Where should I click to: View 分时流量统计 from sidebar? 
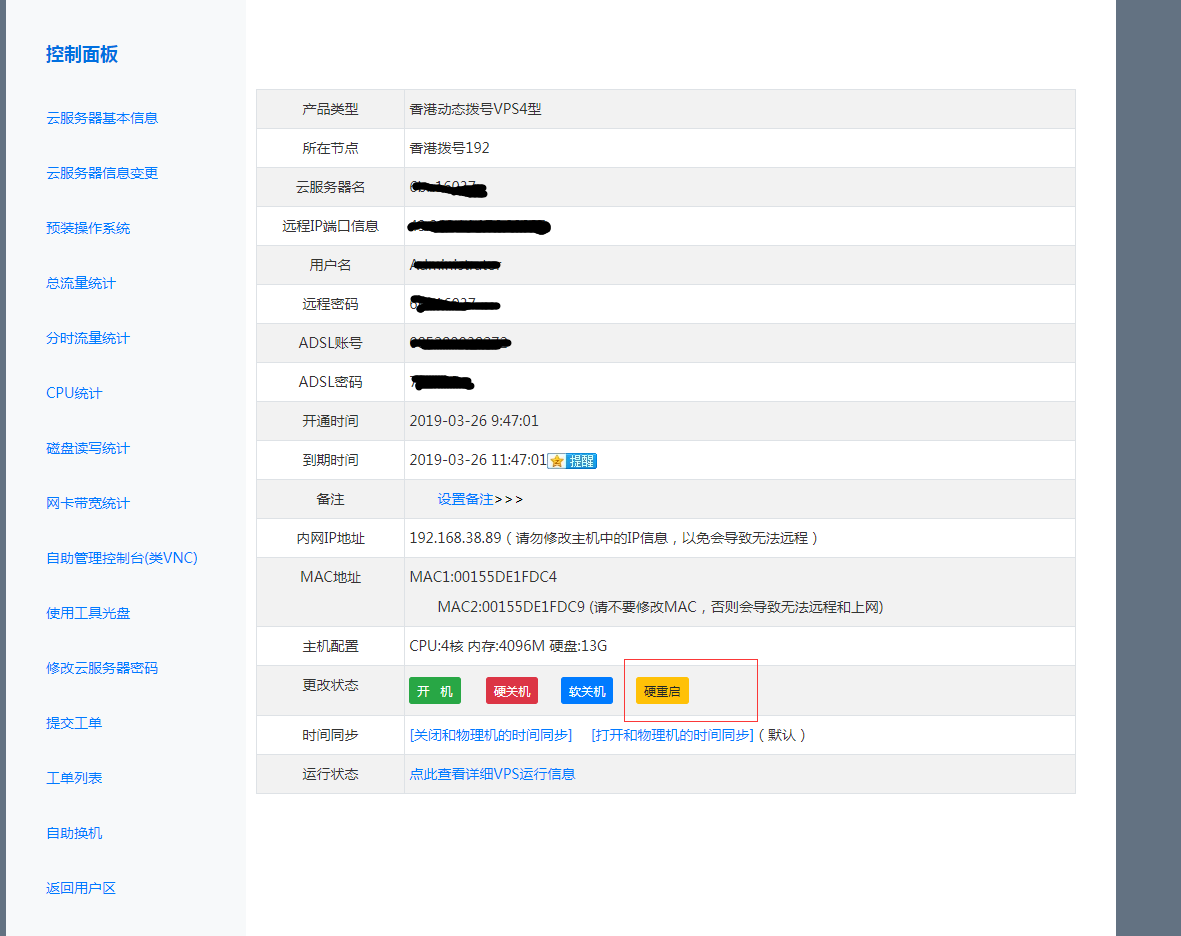pyautogui.click(x=88, y=338)
